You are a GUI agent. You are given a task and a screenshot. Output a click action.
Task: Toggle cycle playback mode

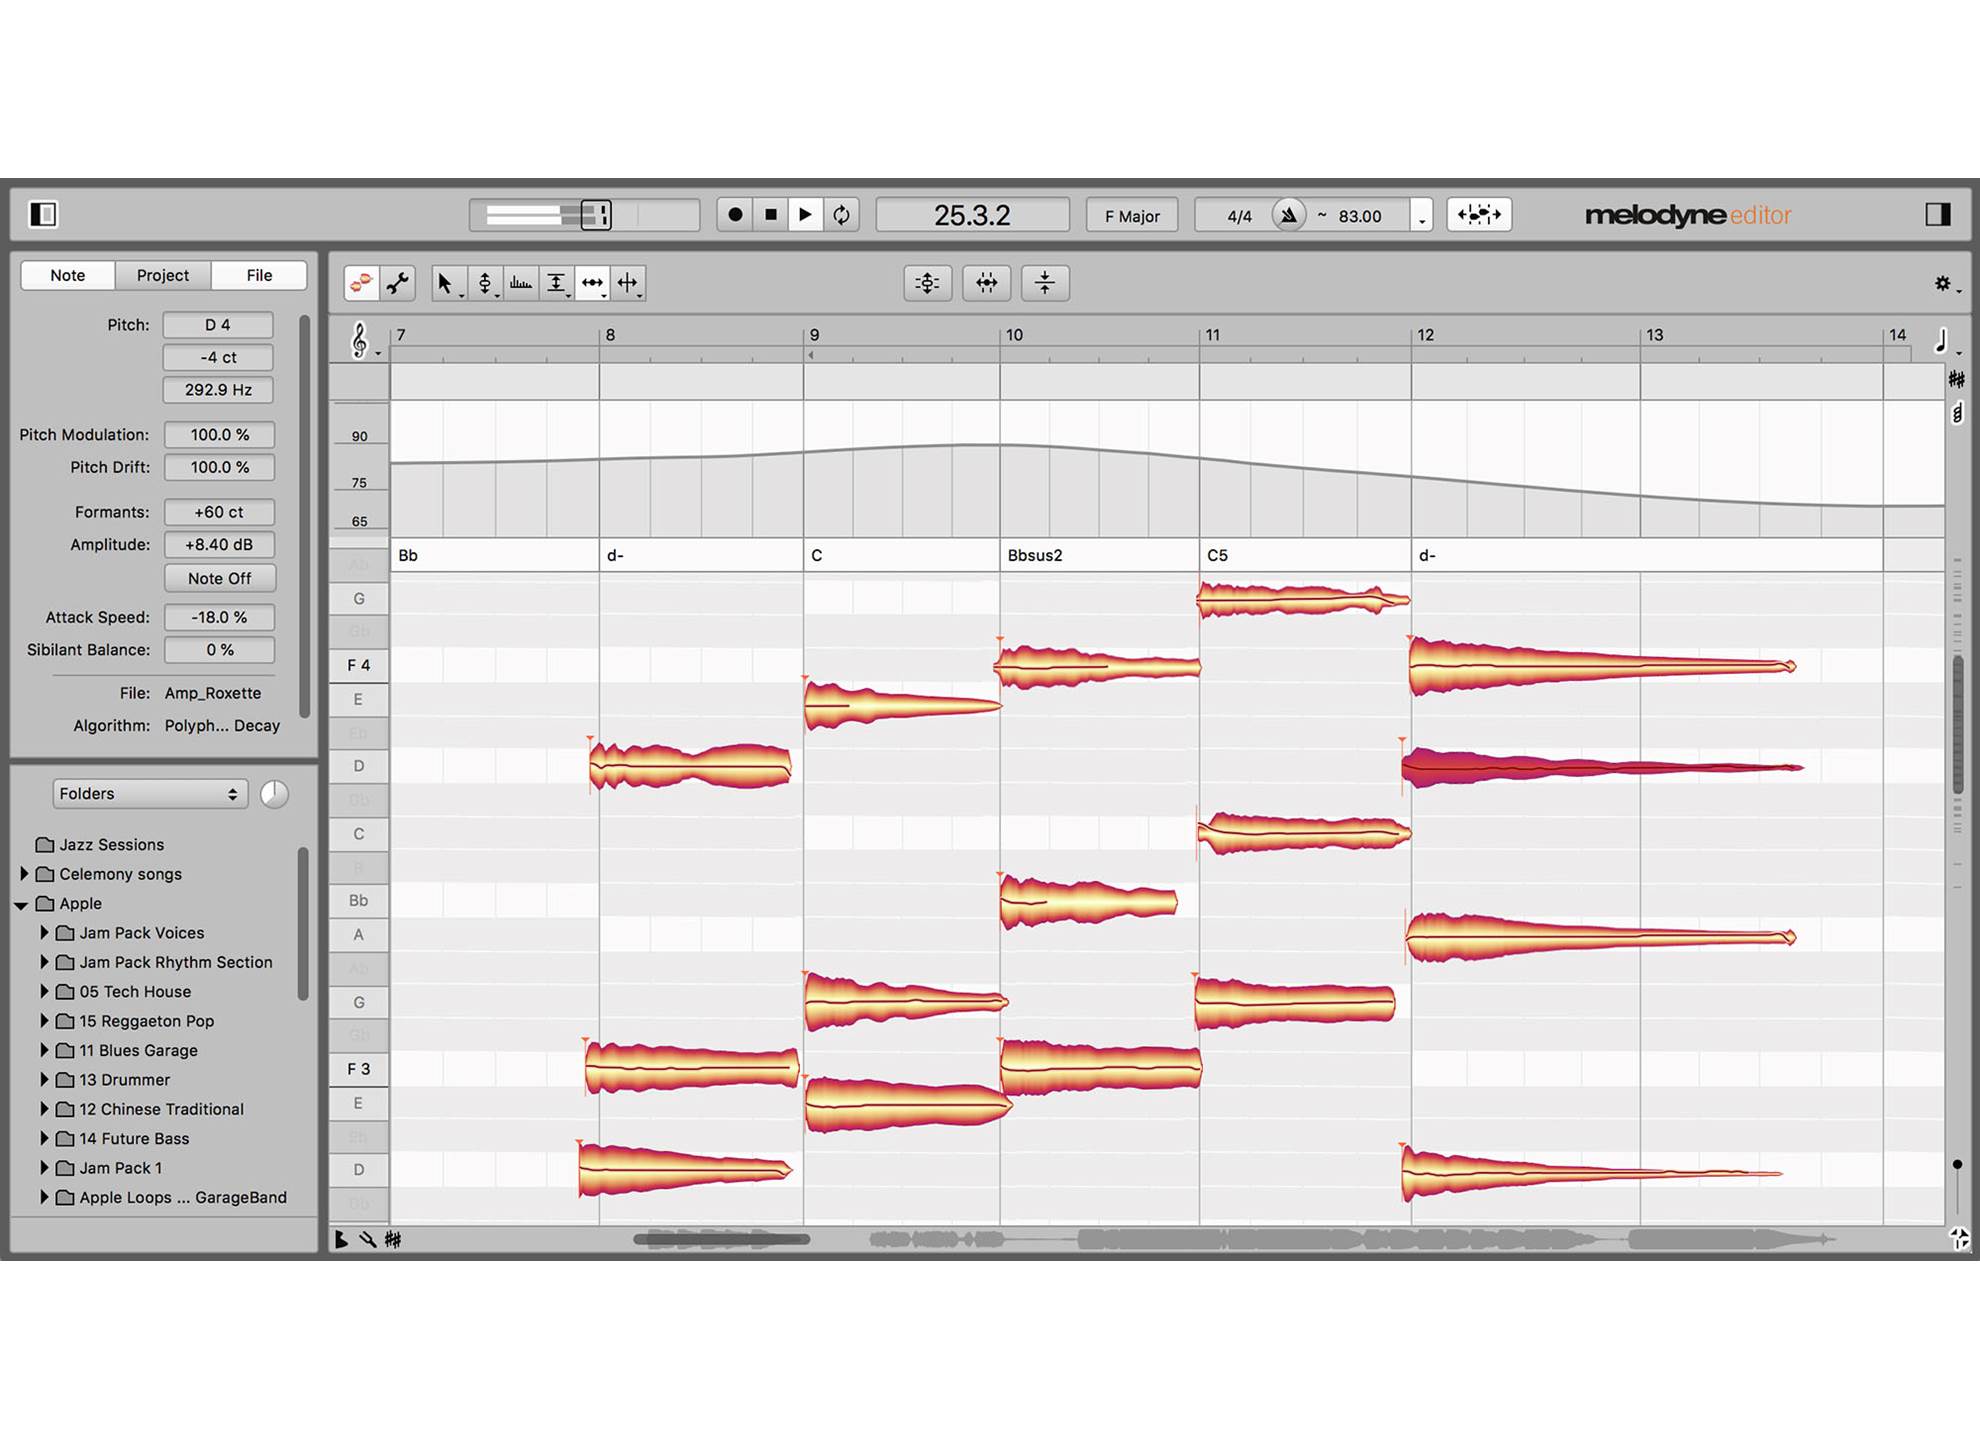[x=841, y=215]
